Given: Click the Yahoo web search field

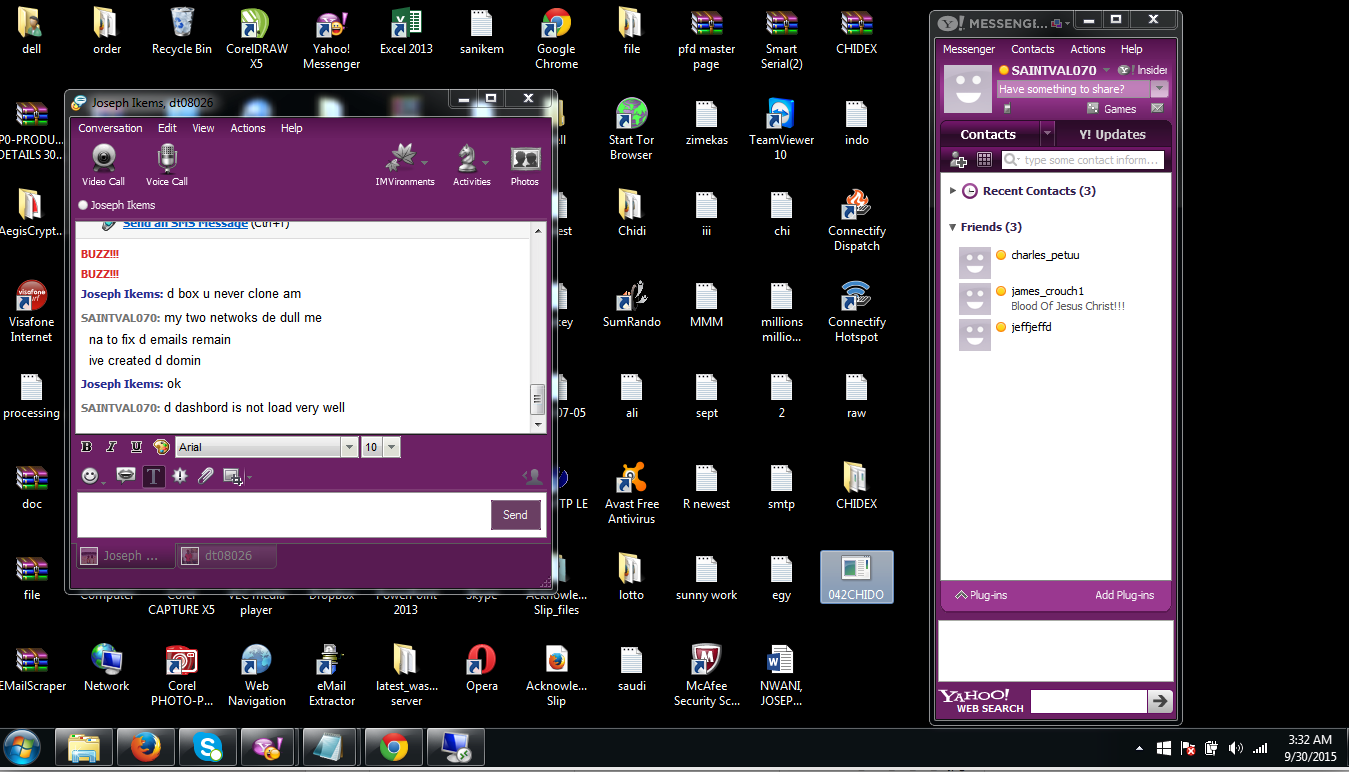Looking at the screenshot, I should point(1088,701).
